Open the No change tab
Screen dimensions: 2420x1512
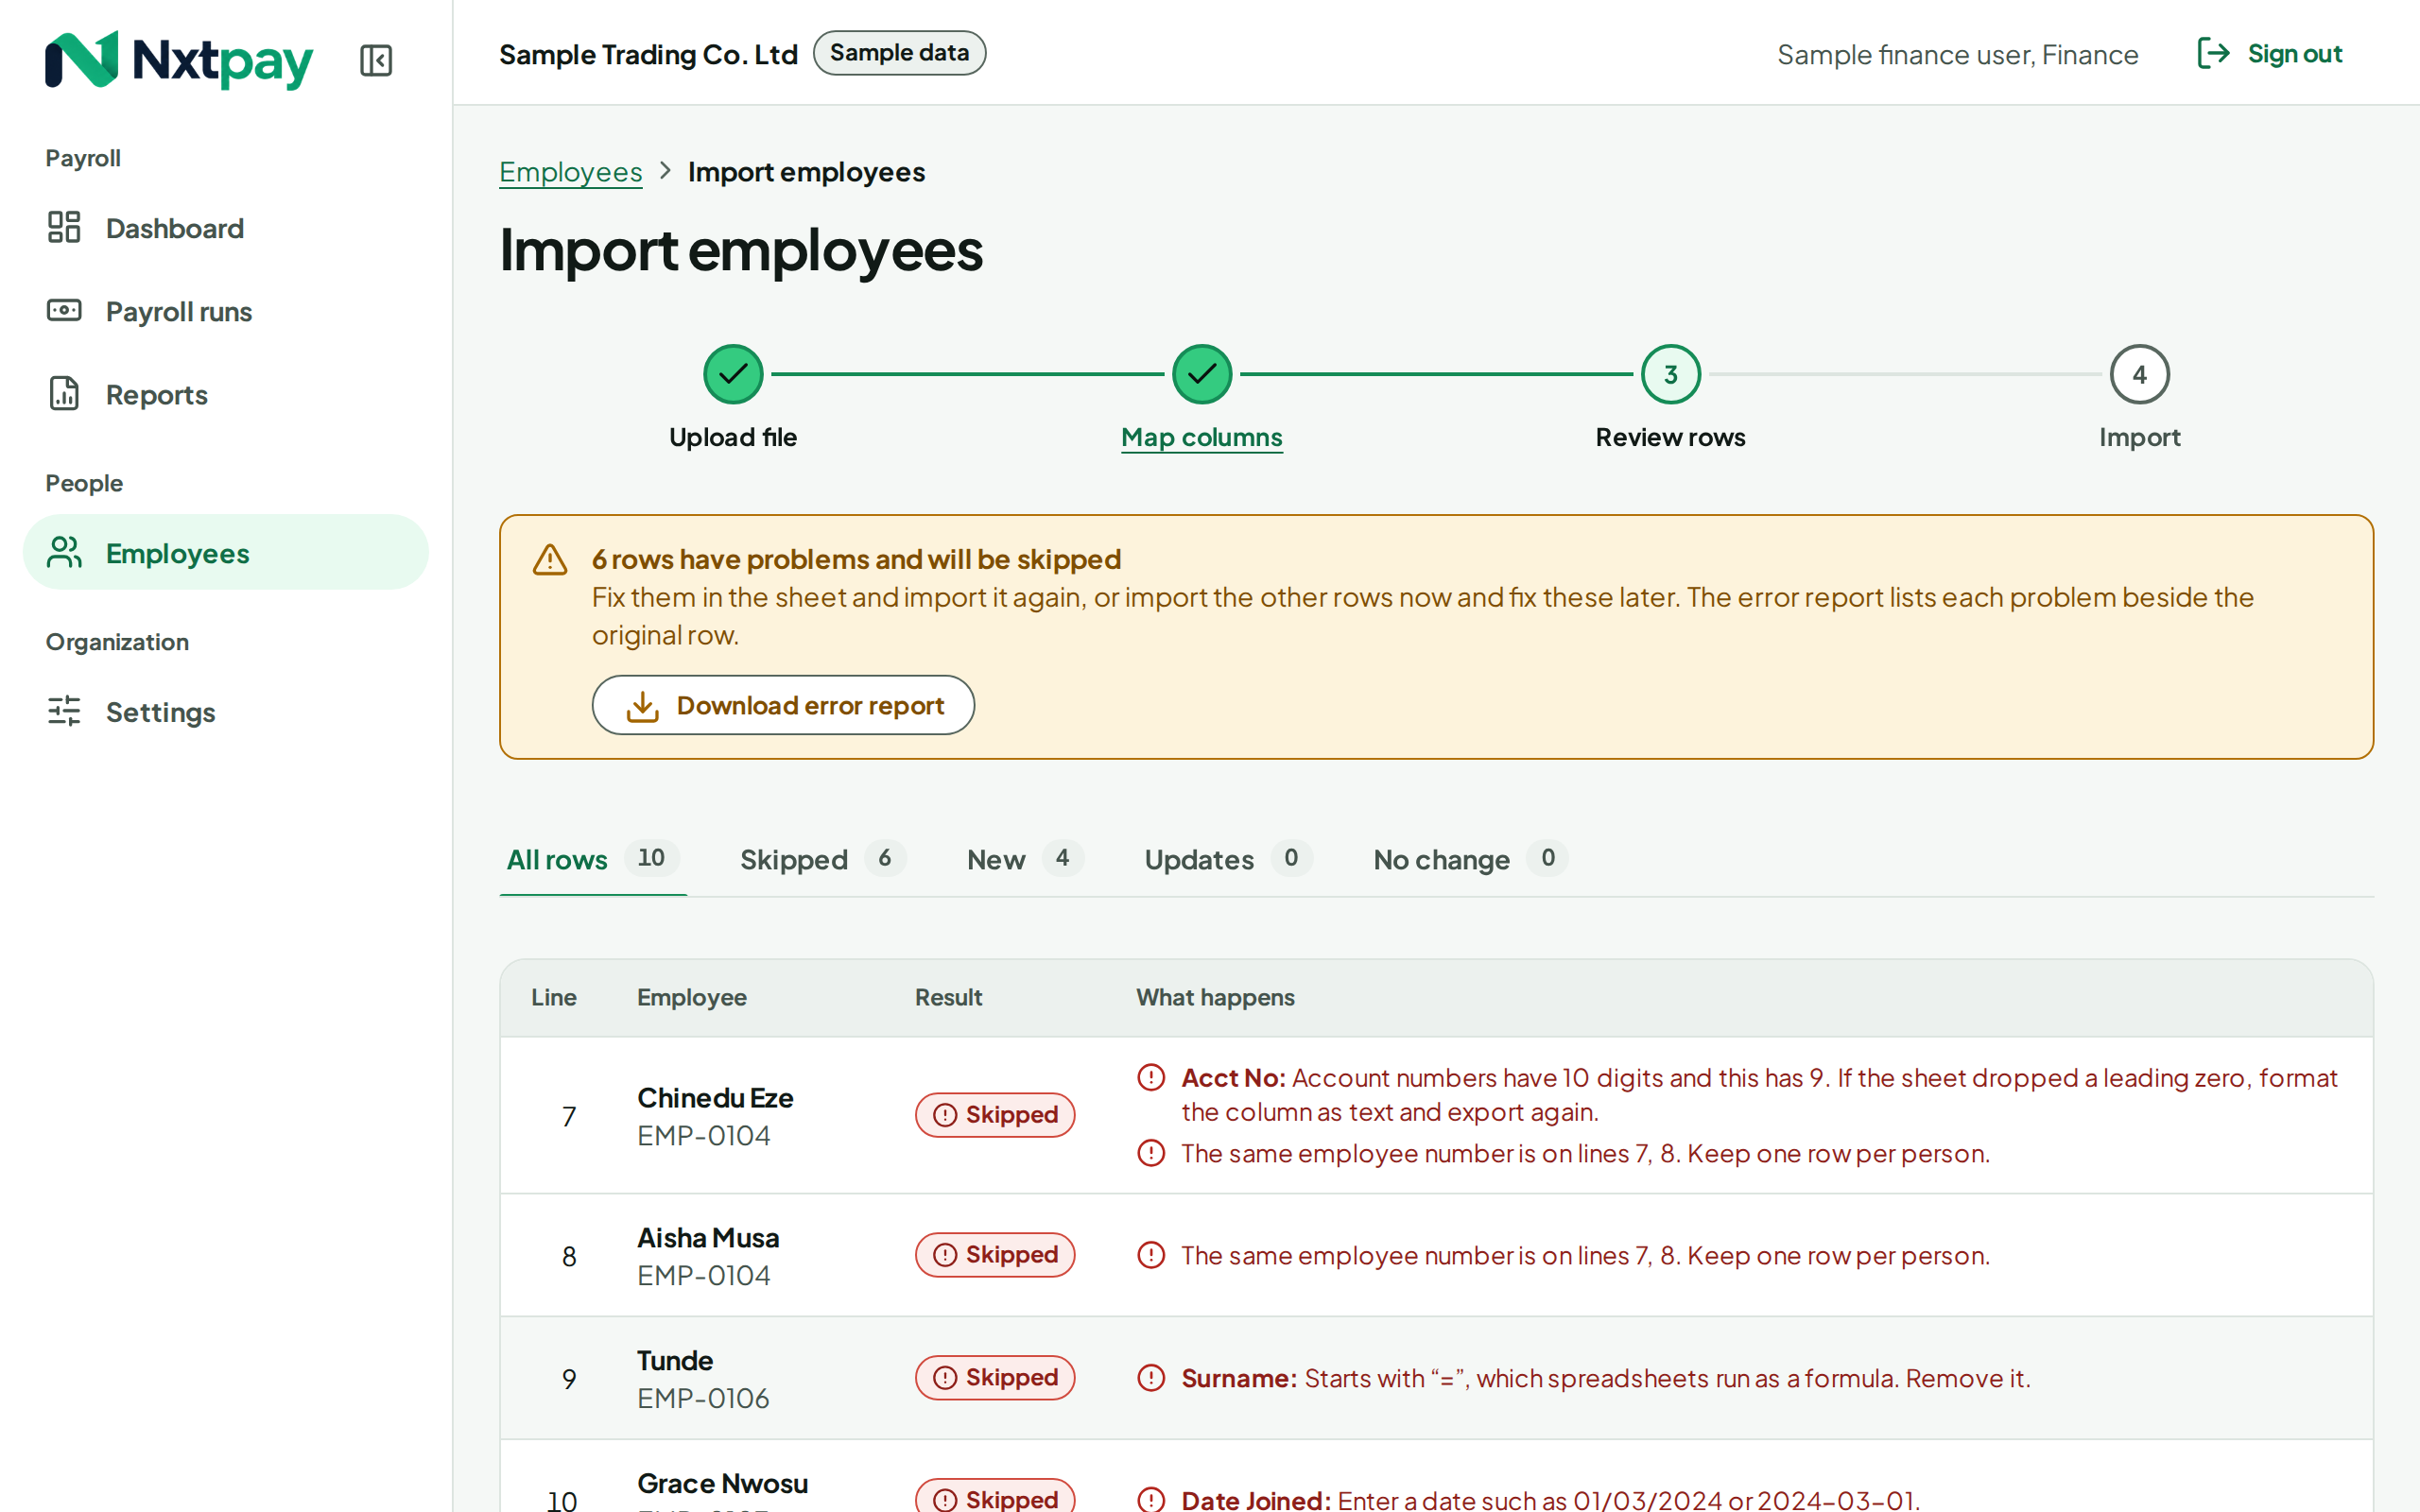tap(1470, 859)
